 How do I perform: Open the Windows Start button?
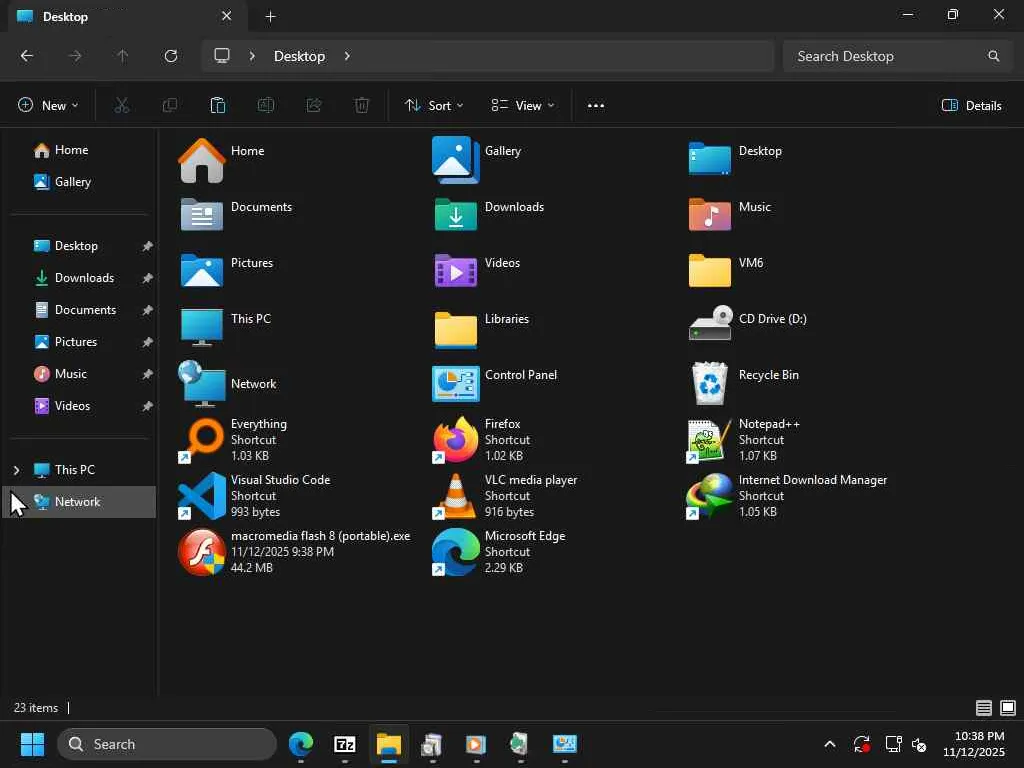[32, 744]
